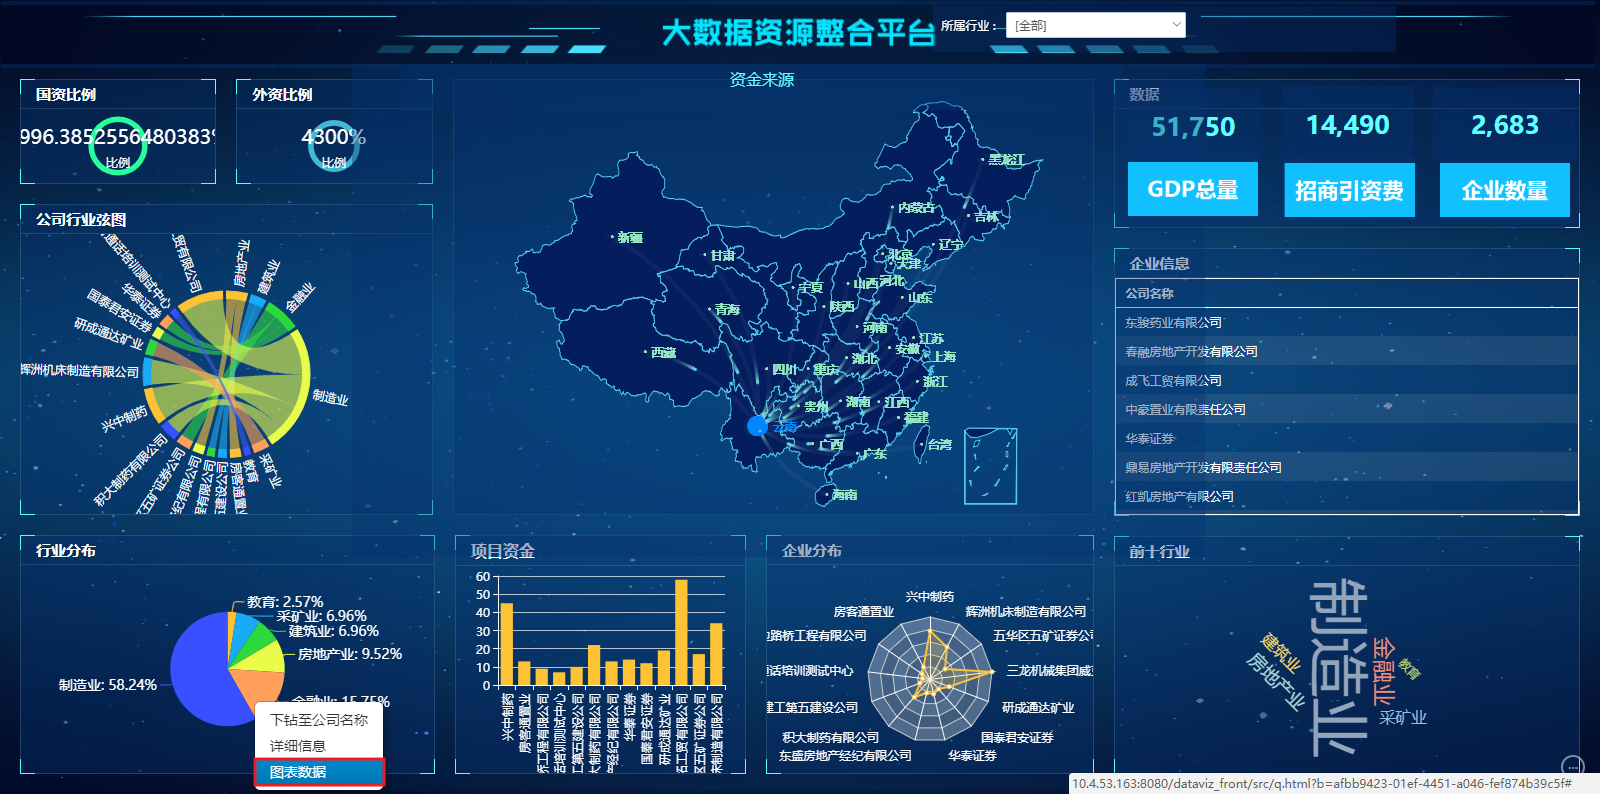Select 中豪置业有限责任公司 row
The height and width of the screenshot is (794, 1600).
tap(1346, 409)
